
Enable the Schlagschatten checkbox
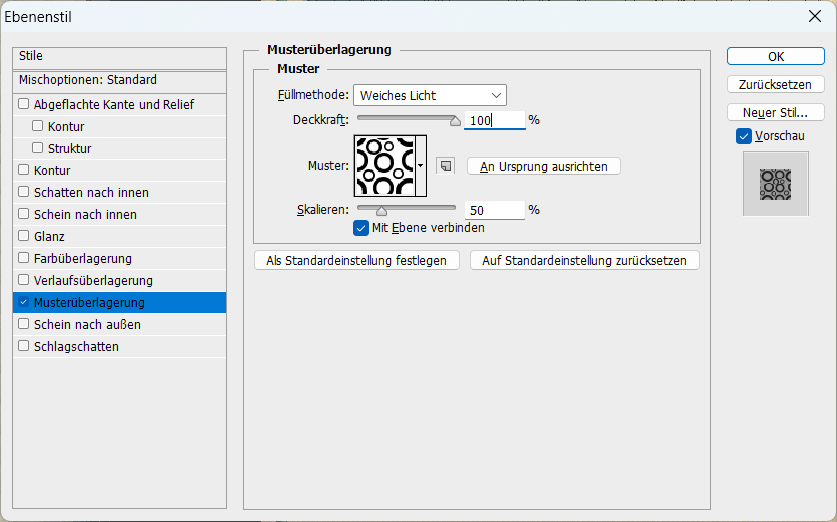pyautogui.click(x=23, y=346)
